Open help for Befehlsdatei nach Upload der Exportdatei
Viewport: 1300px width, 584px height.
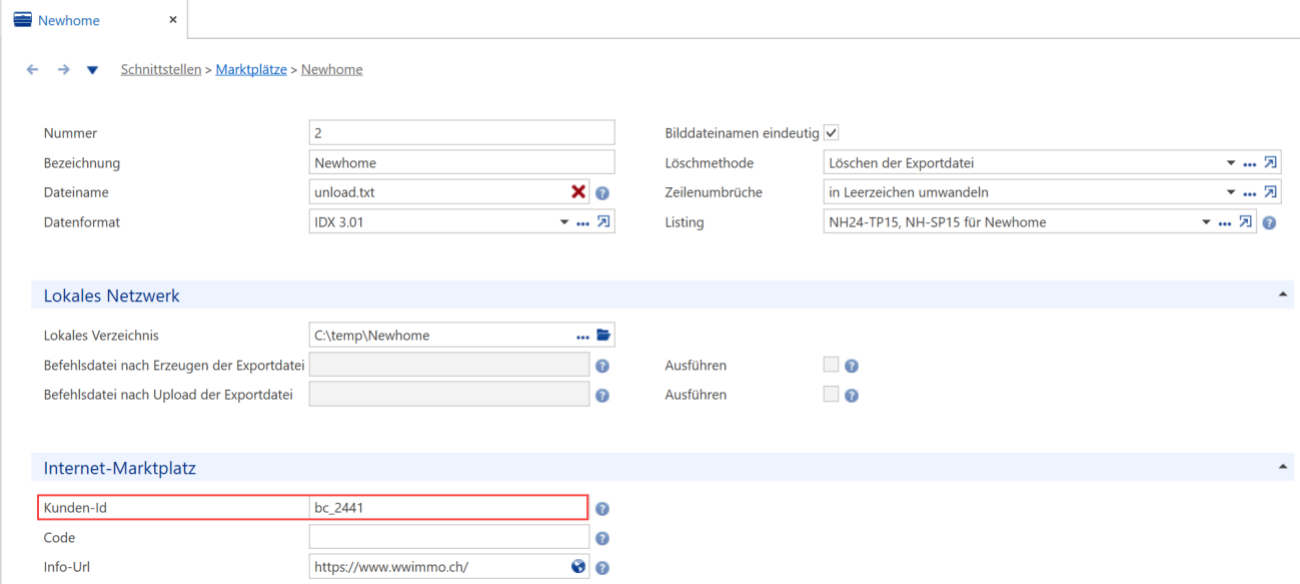(x=603, y=396)
